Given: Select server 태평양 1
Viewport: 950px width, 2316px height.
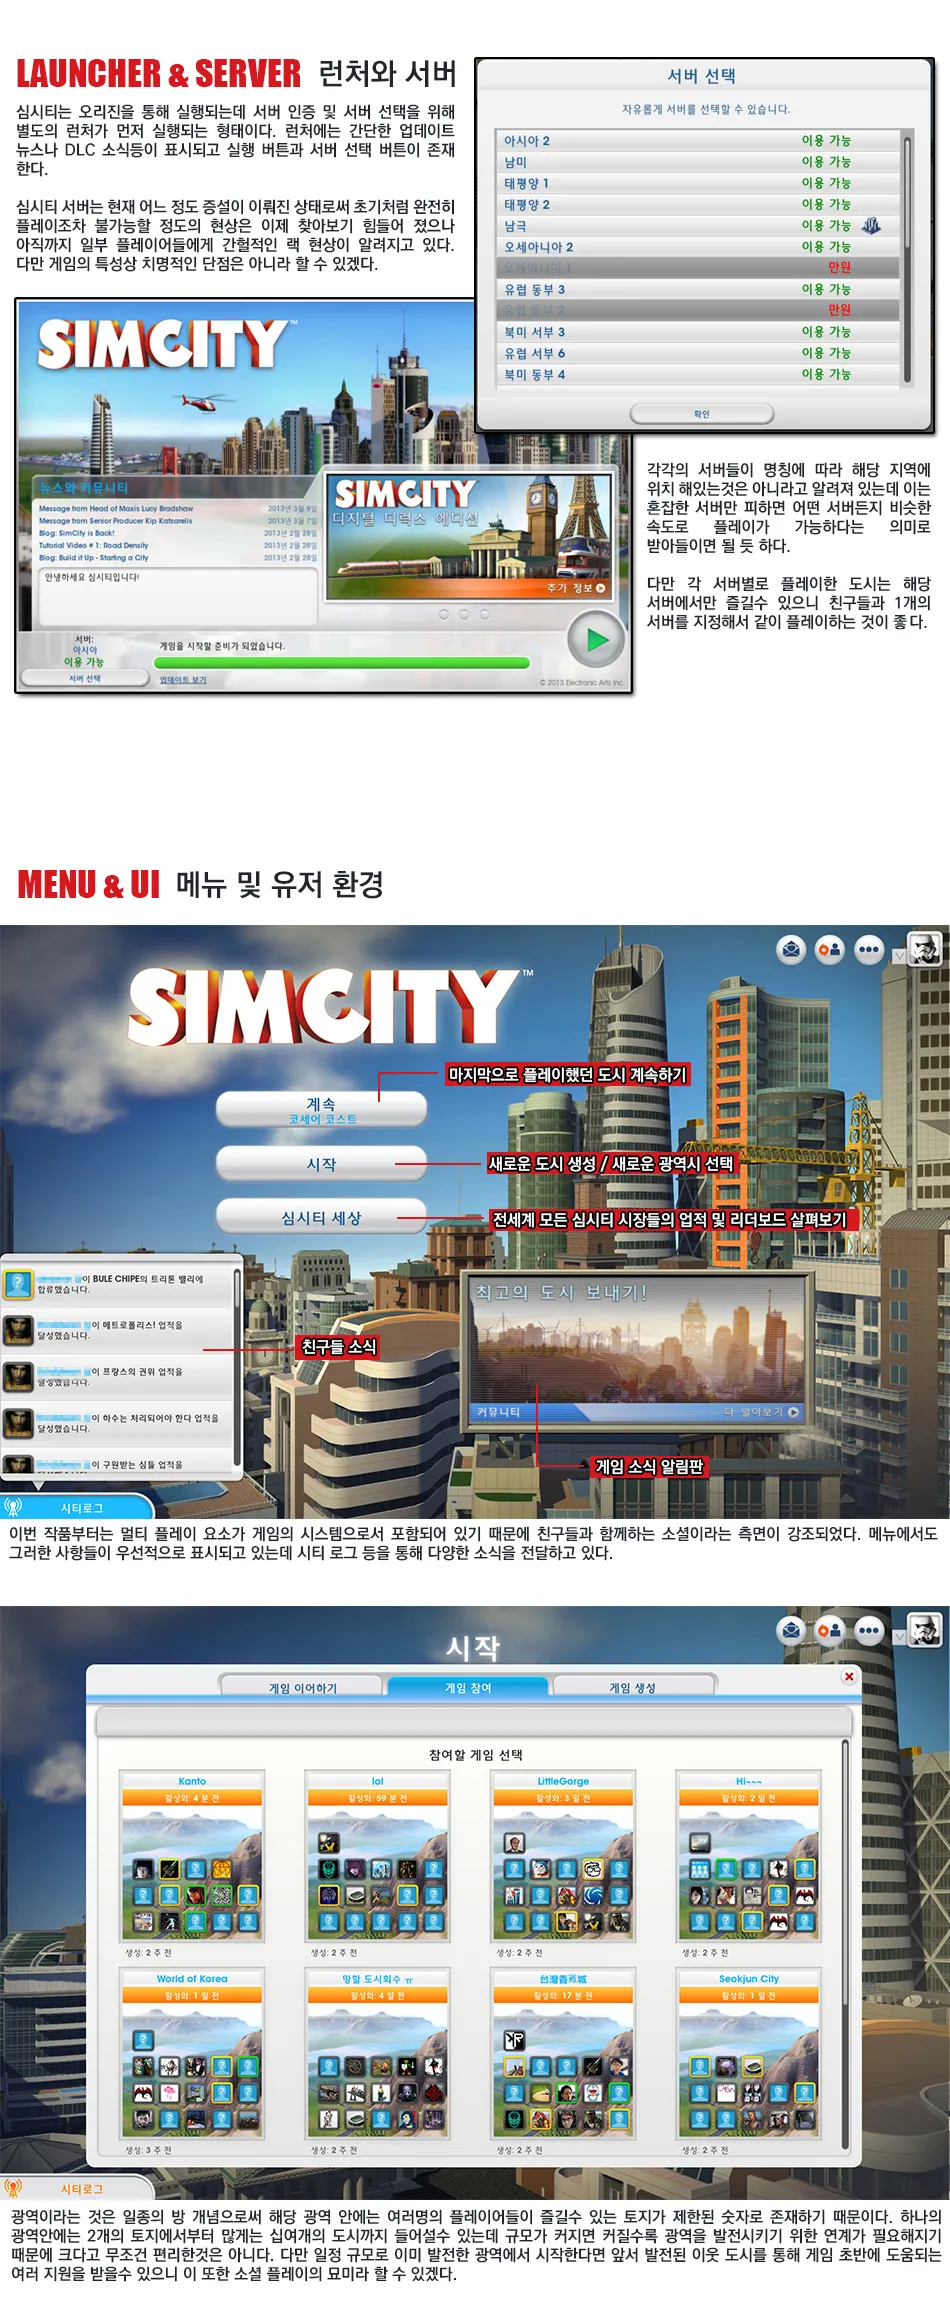Looking at the screenshot, I should coord(697,183).
